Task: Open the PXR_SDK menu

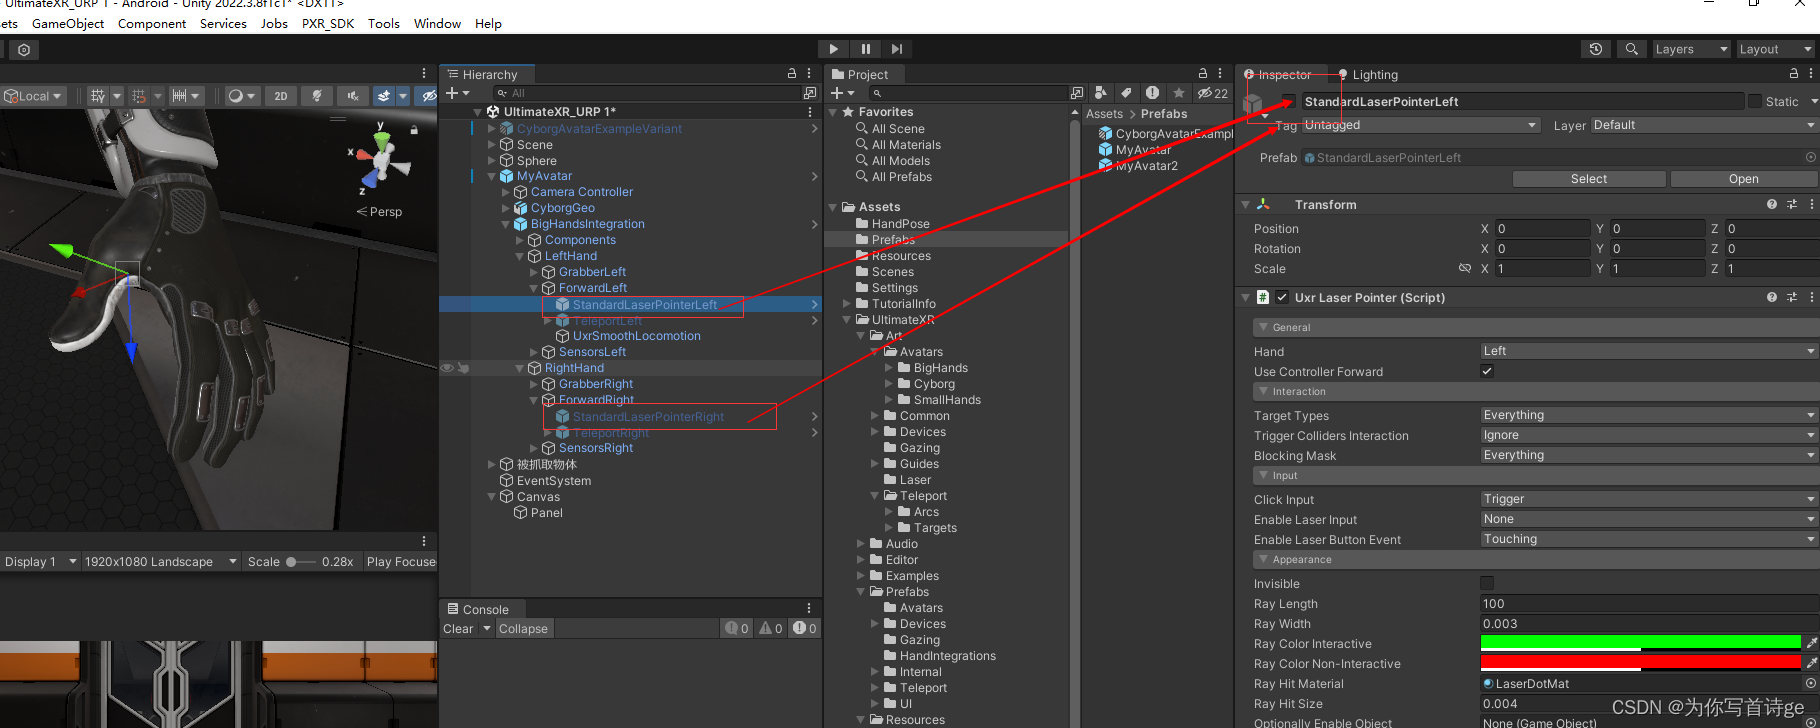Action: [328, 24]
